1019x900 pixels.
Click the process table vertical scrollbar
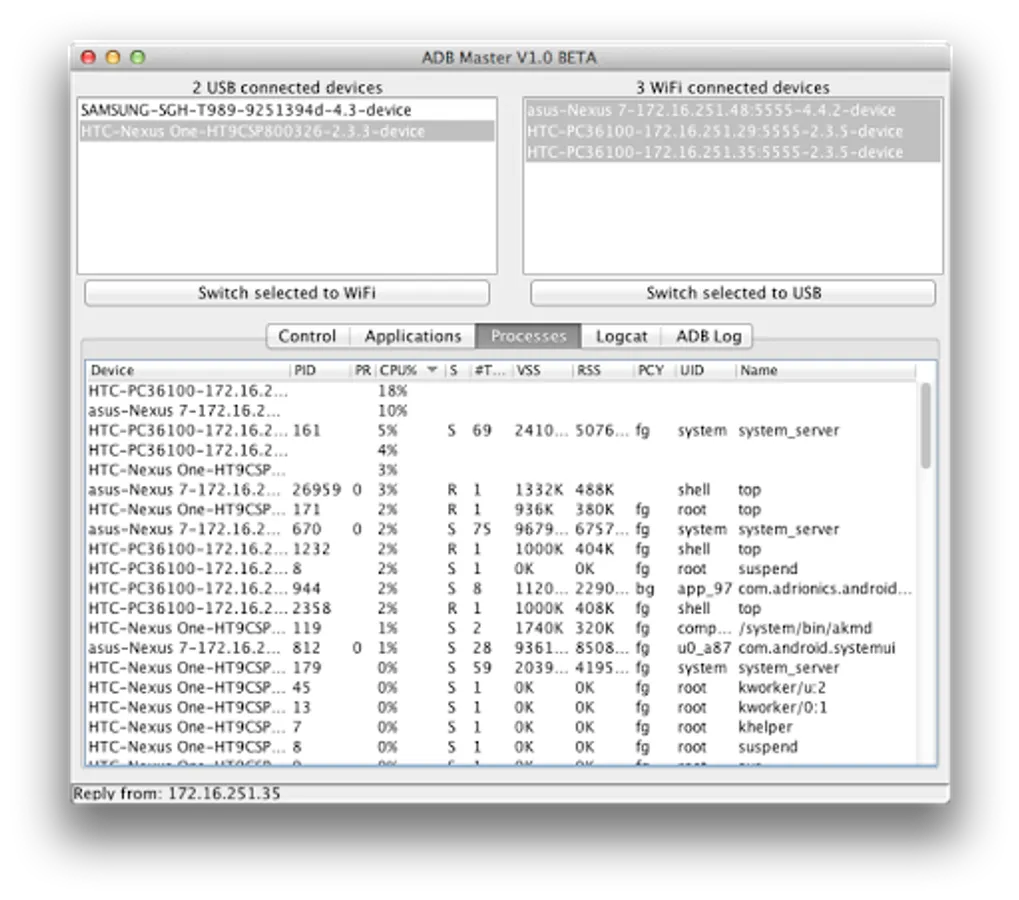coord(925,426)
